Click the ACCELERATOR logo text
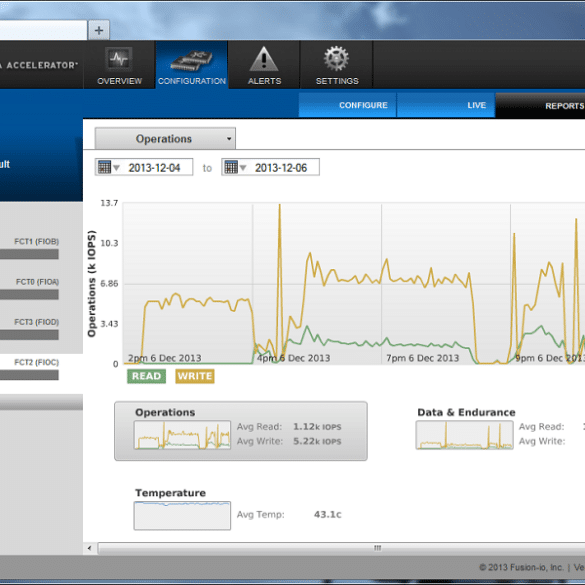 [42, 65]
